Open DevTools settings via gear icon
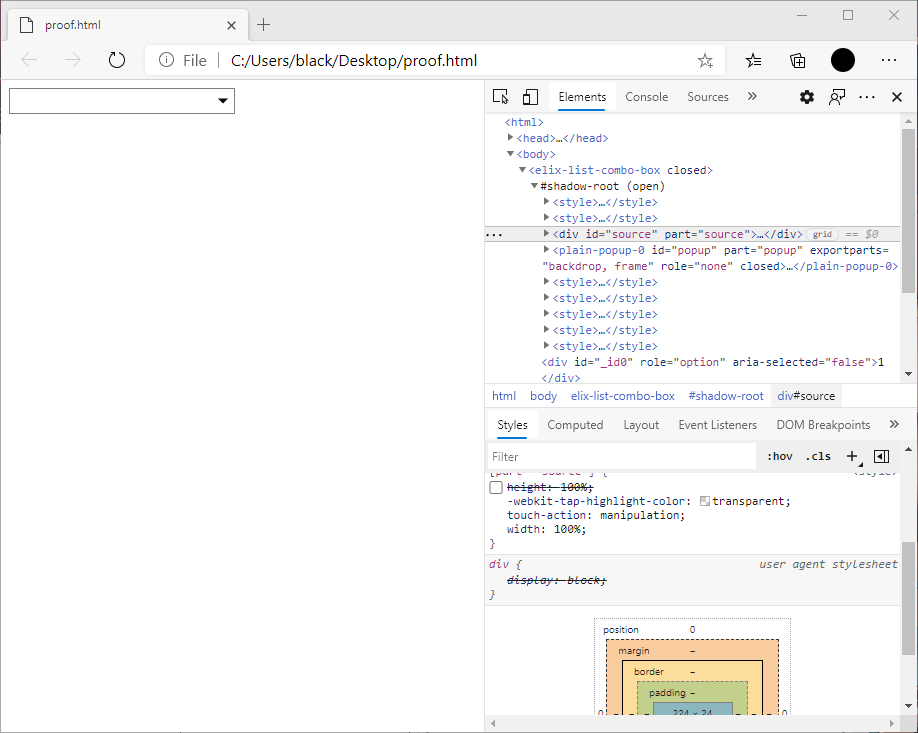918x733 pixels. pyautogui.click(x=807, y=96)
